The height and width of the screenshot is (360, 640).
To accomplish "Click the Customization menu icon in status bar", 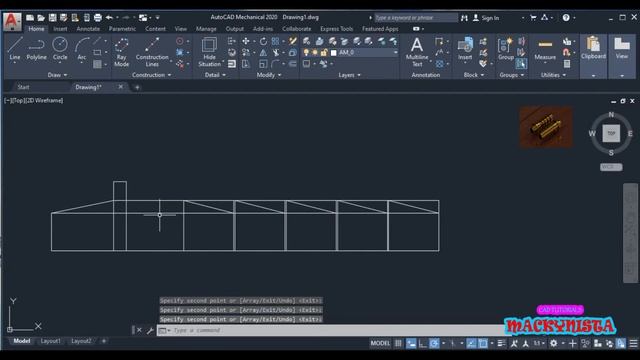I will tap(633, 343).
